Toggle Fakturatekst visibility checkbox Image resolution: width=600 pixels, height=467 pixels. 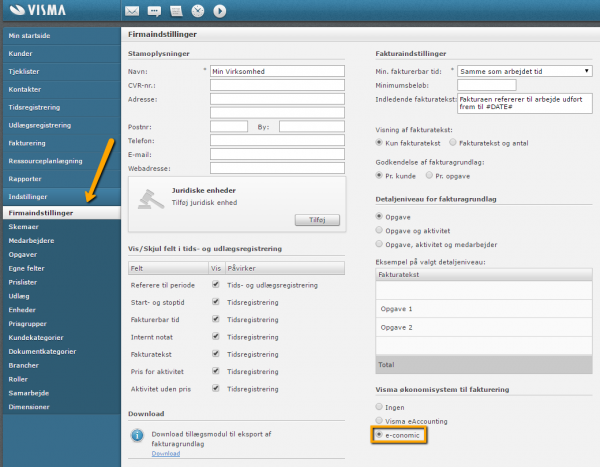point(216,354)
